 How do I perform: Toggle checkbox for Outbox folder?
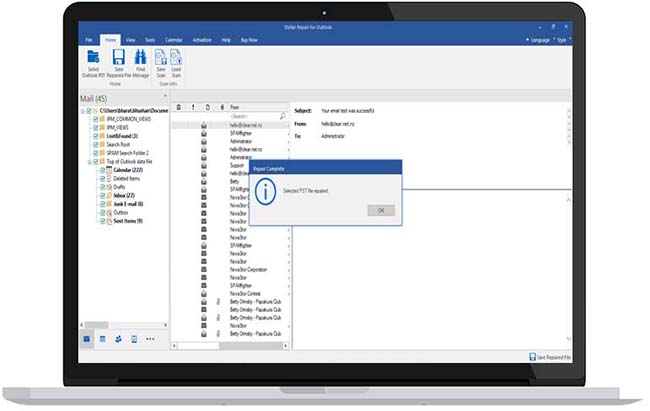(x=102, y=212)
